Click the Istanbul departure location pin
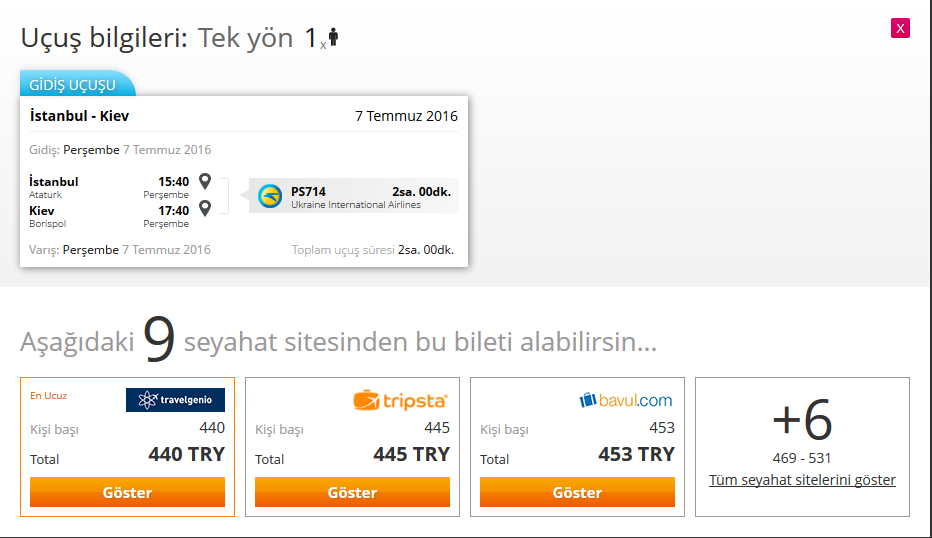 (205, 181)
